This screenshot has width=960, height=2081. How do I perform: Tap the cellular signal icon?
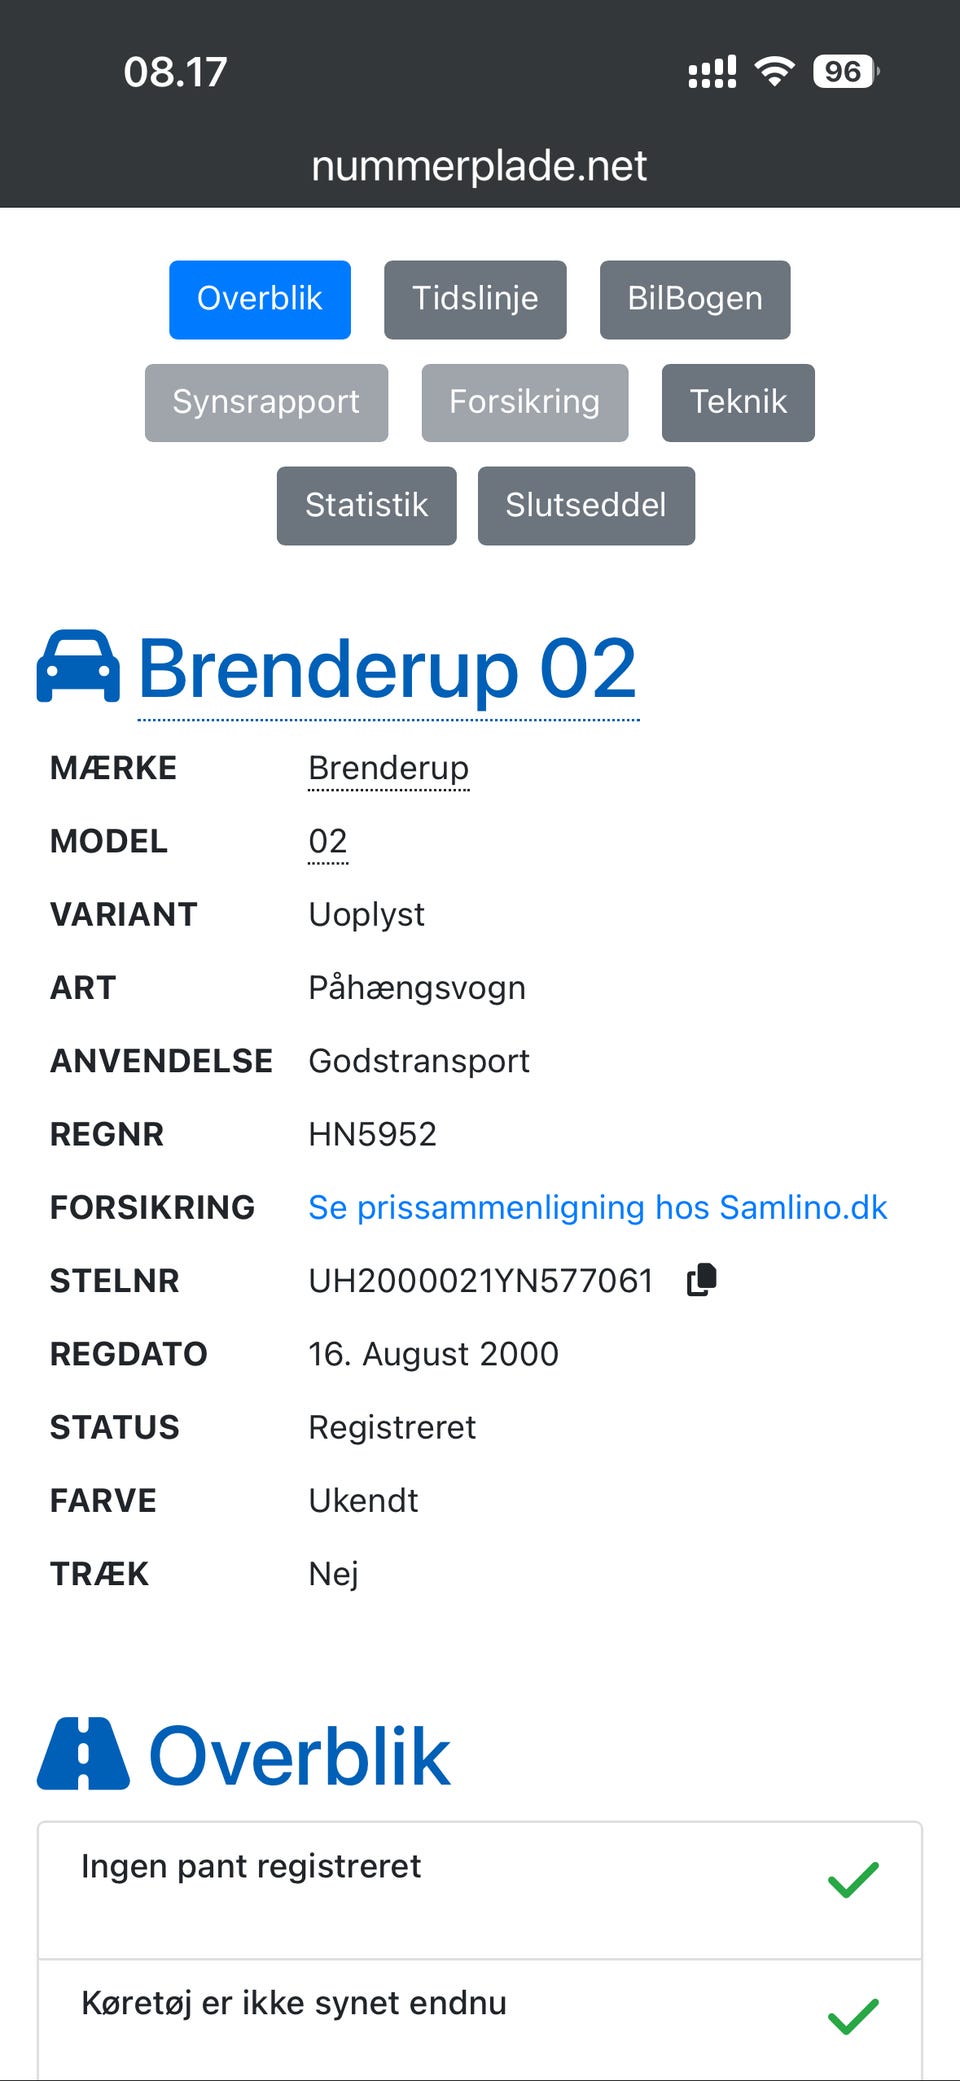coord(712,72)
